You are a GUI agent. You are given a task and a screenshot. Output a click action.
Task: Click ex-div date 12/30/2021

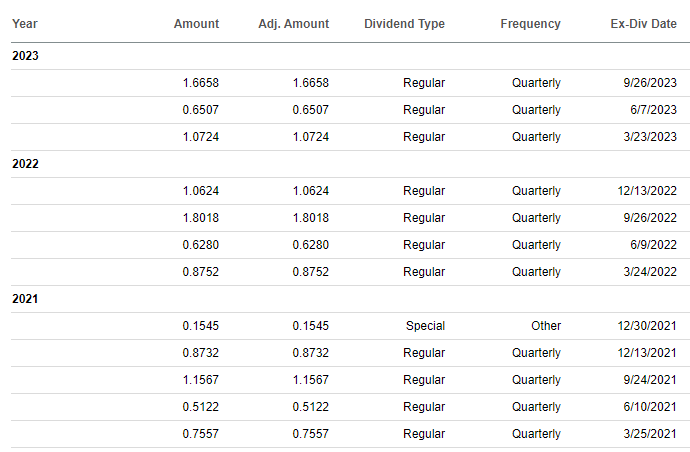coord(647,326)
